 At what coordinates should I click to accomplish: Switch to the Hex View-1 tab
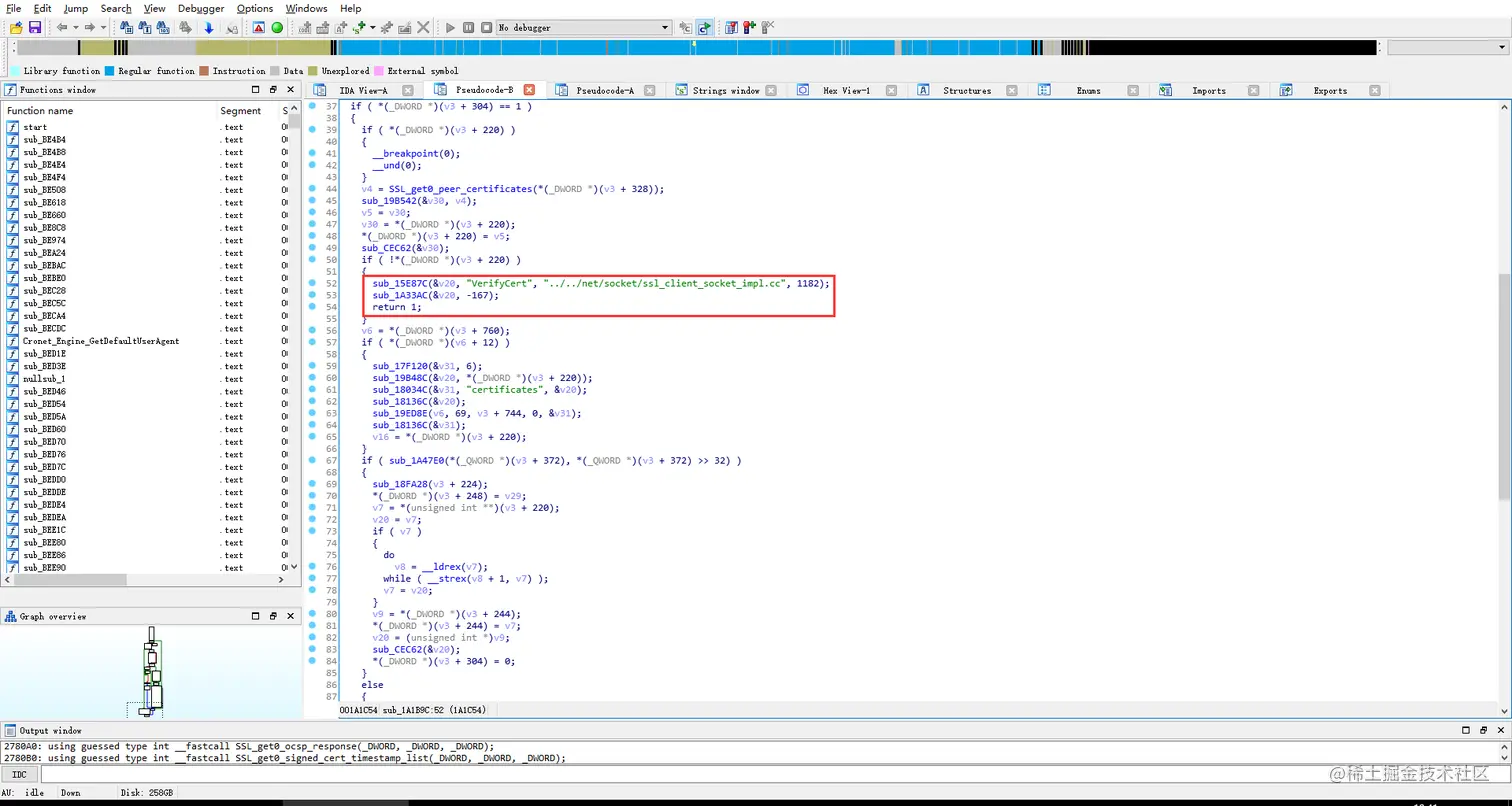[x=846, y=91]
